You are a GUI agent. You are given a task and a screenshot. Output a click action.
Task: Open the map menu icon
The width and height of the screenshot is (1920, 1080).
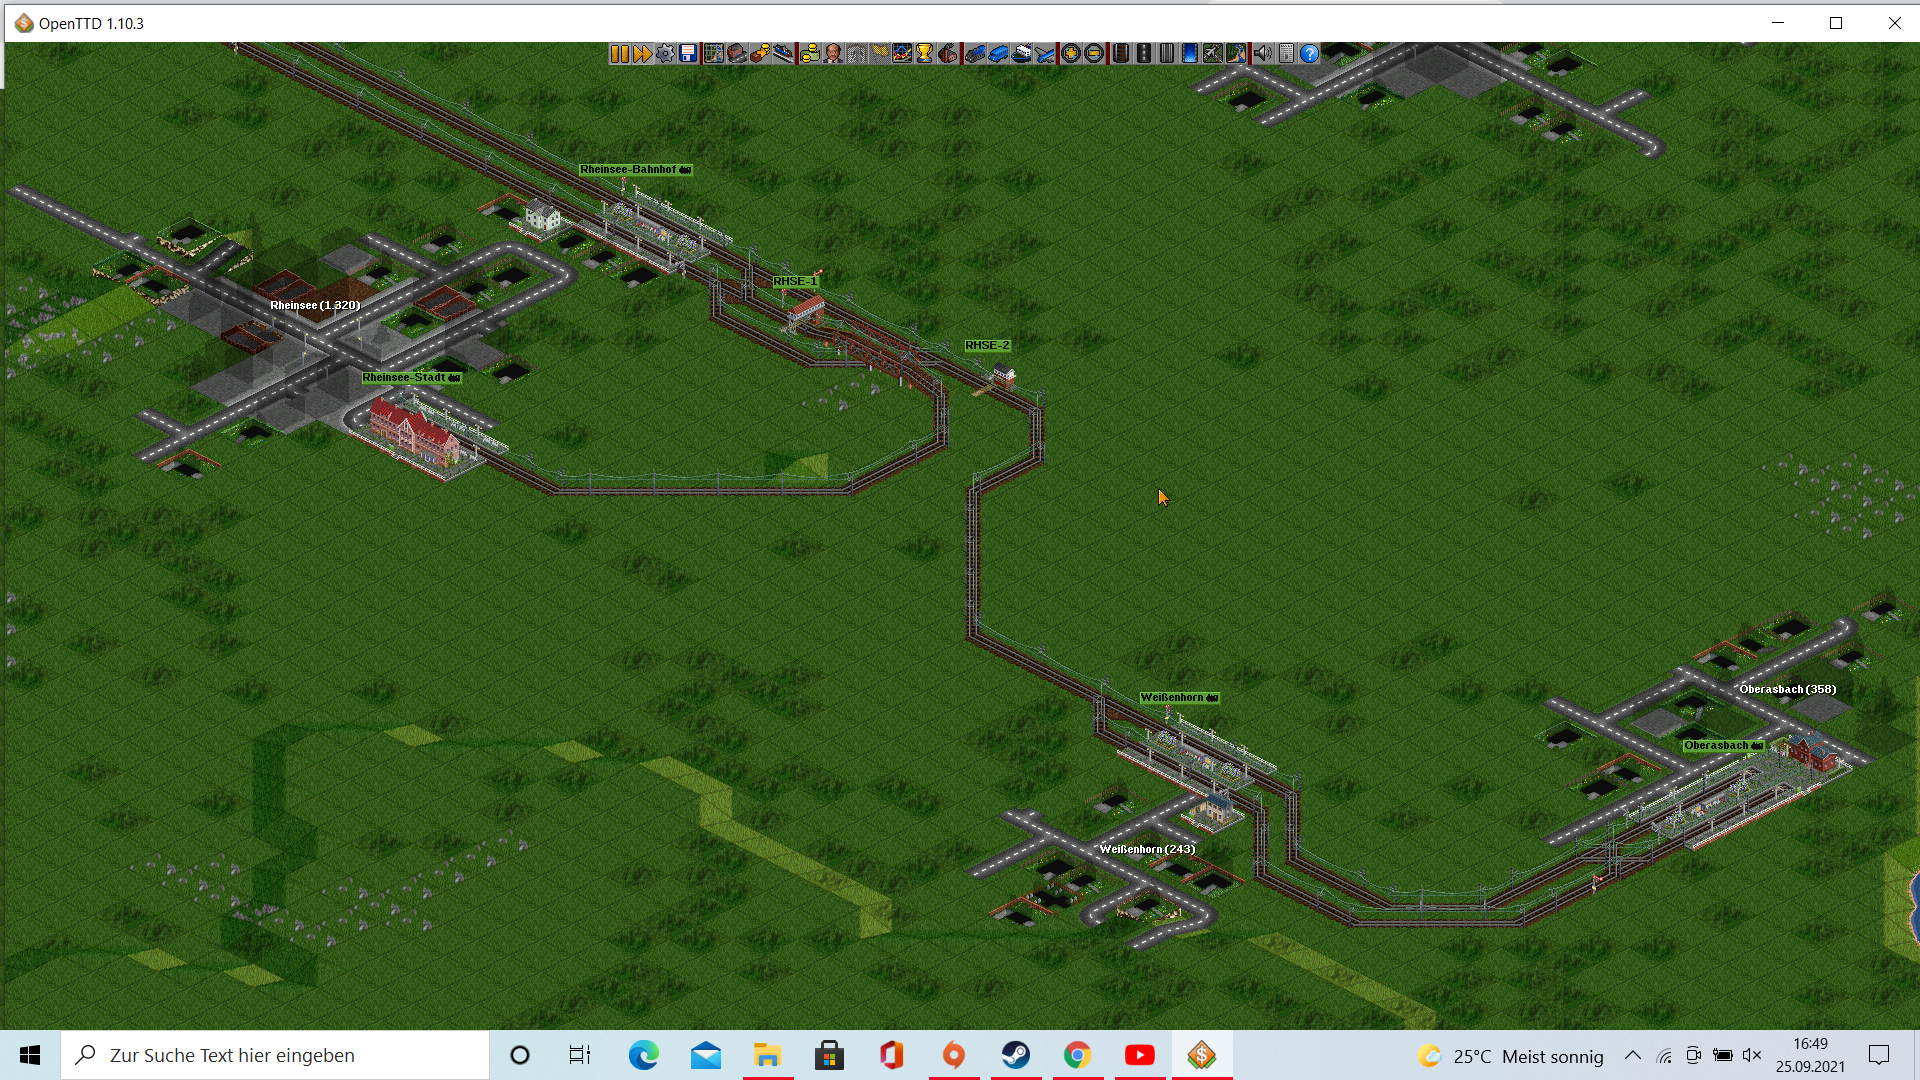point(714,54)
